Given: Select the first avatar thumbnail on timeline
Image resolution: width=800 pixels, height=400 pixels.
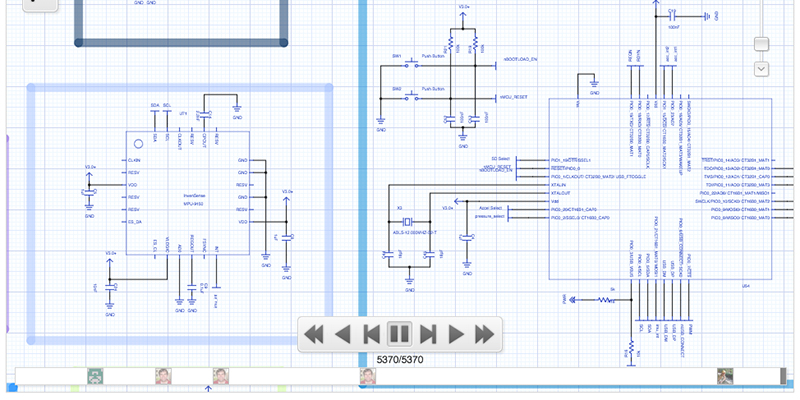Looking at the screenshot, I should [x=95, y=377].
